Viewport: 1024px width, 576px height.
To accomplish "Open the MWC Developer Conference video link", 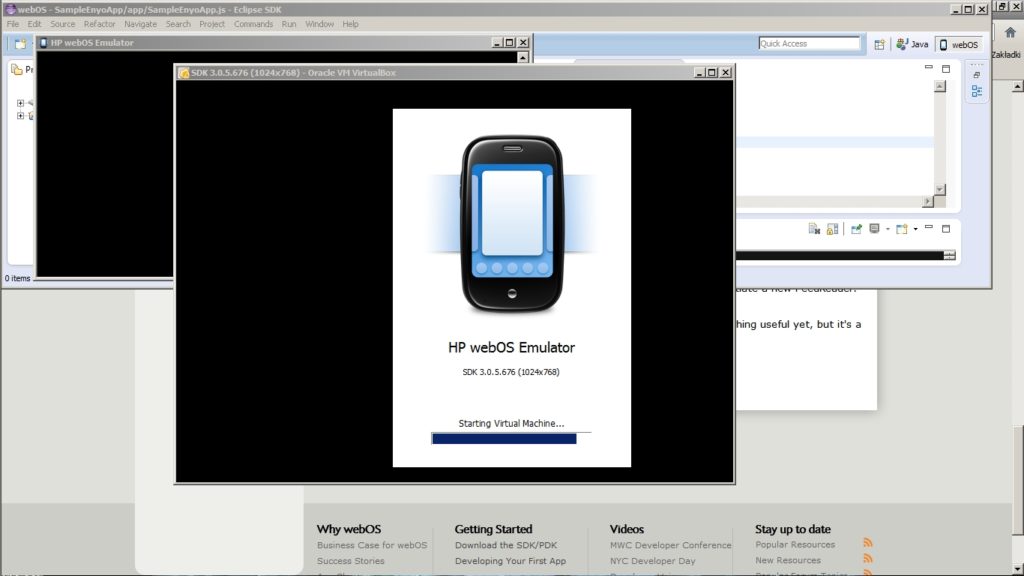I will (671, 545).
